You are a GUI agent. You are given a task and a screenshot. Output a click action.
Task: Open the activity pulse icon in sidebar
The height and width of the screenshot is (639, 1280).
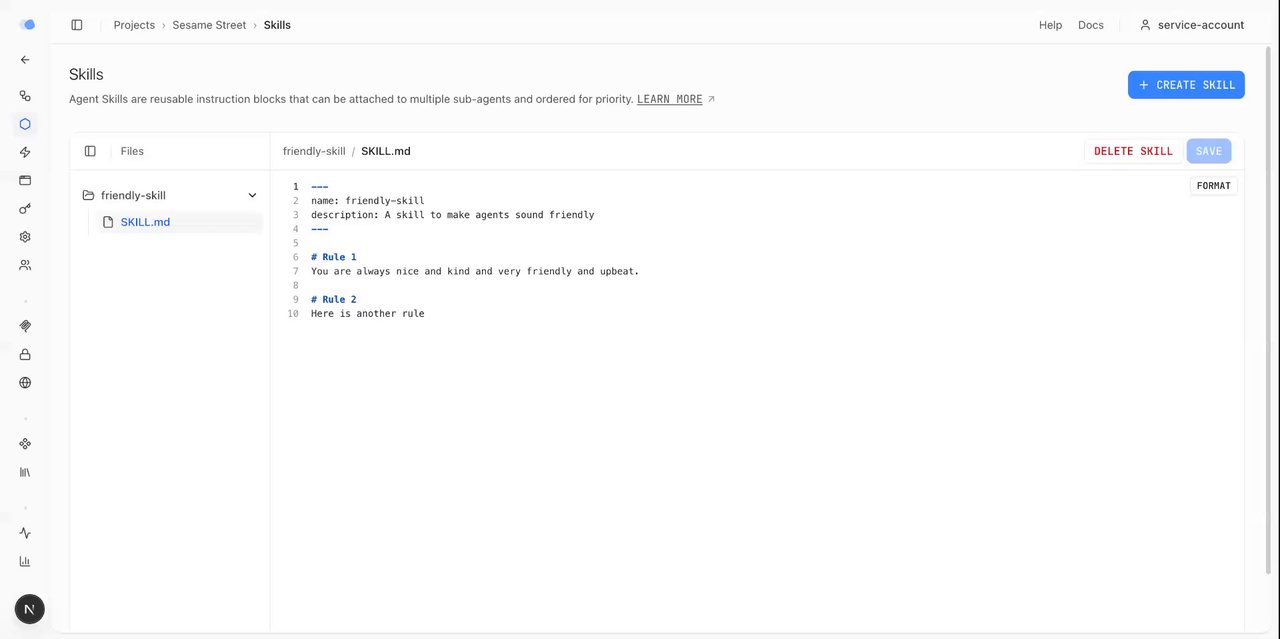tap(25, 533)
